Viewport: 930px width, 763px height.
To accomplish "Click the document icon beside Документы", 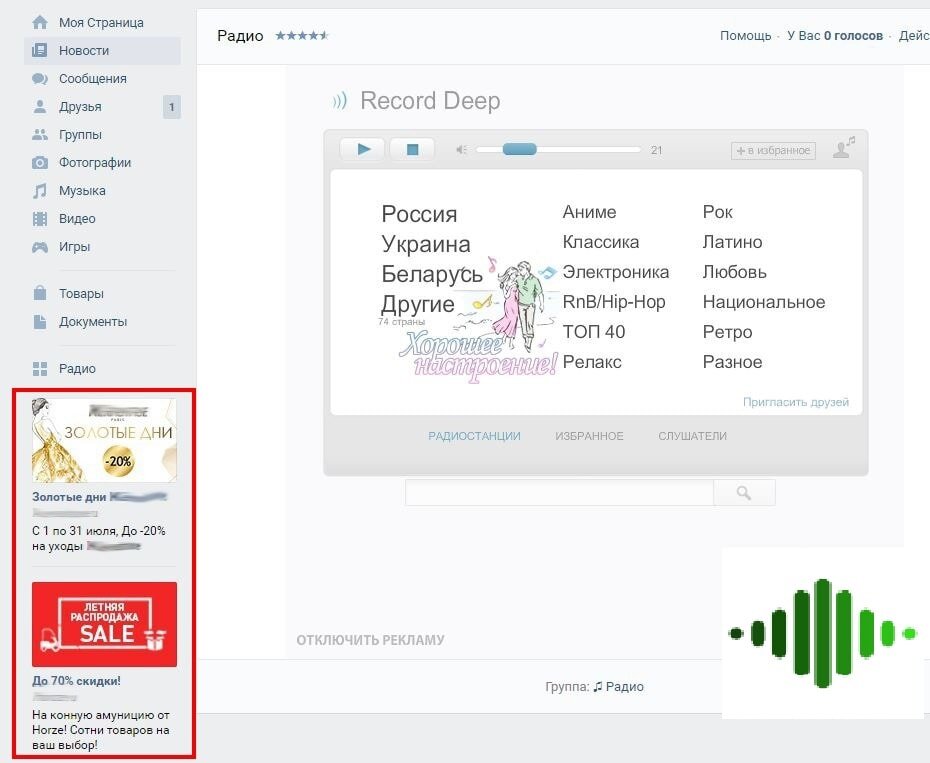I will coord(40,322).
